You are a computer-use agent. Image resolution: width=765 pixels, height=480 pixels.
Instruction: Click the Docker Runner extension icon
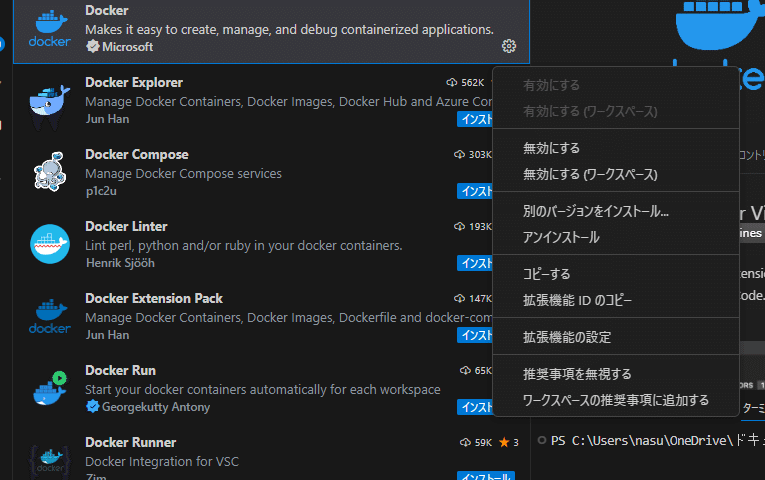(50, 460)
